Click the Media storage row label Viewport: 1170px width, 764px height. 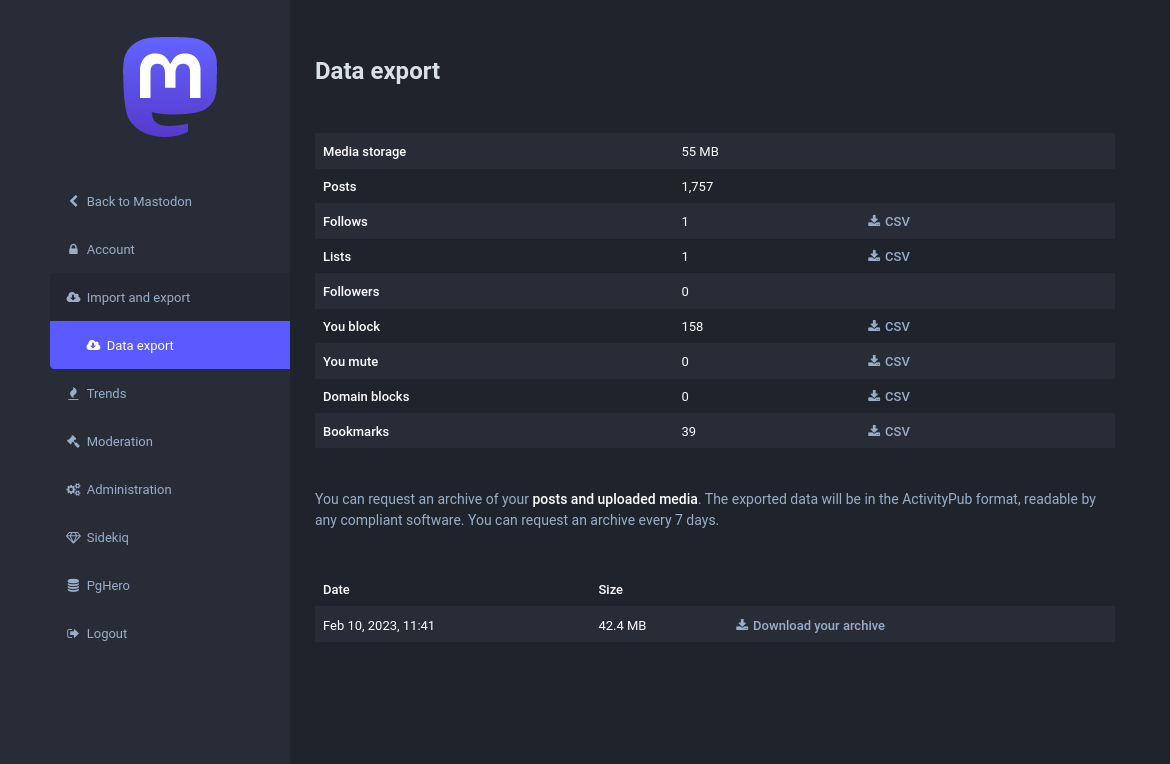click(364, 151)
